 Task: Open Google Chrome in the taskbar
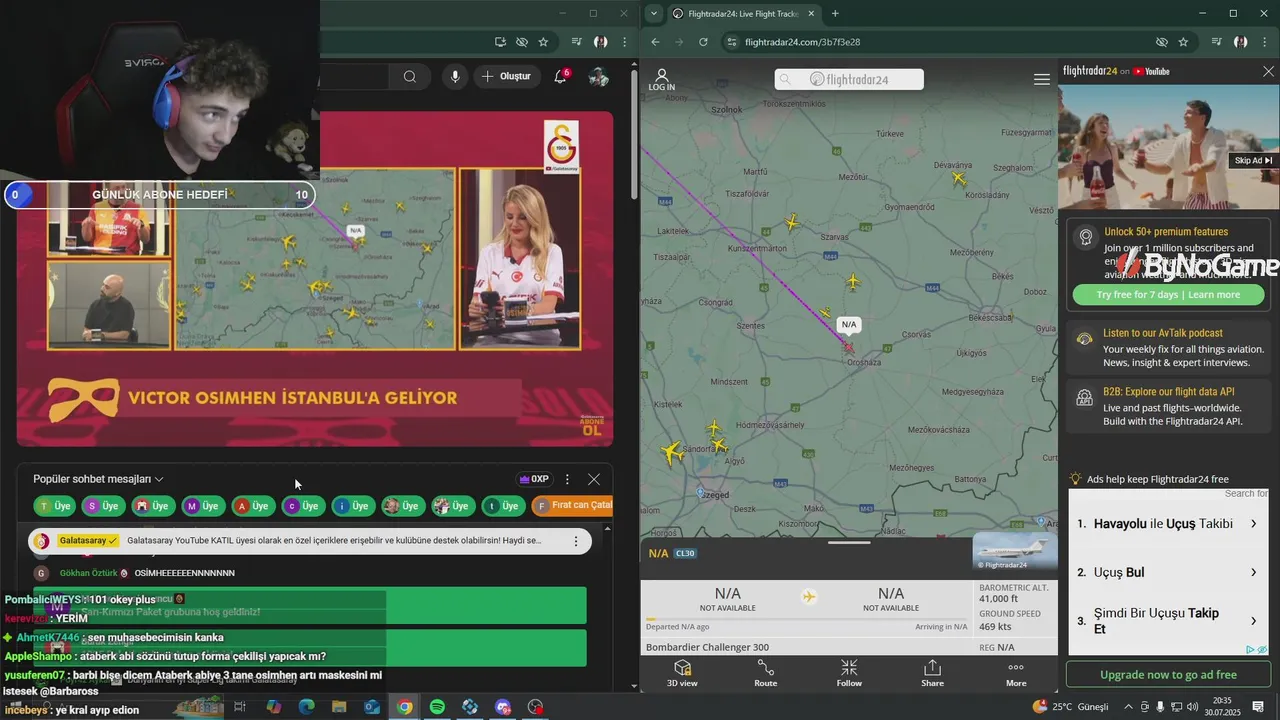404,707
